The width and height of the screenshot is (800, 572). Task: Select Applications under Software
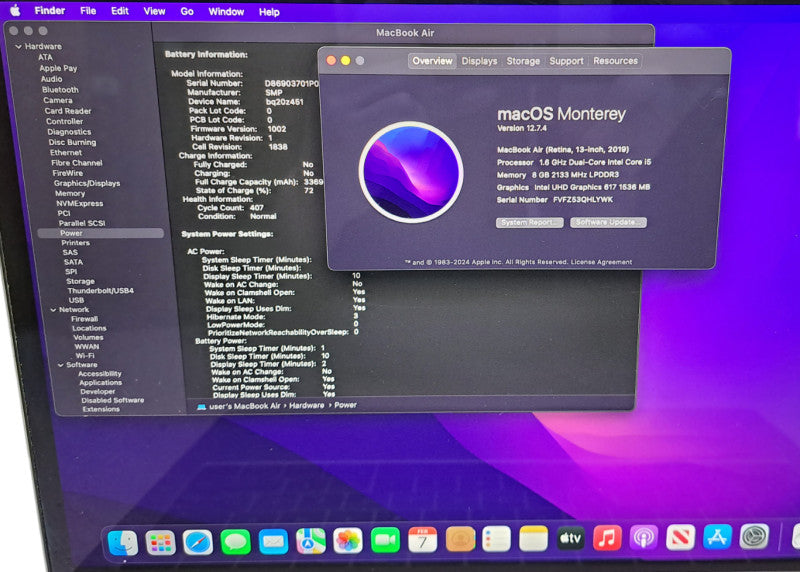[100, 383]
